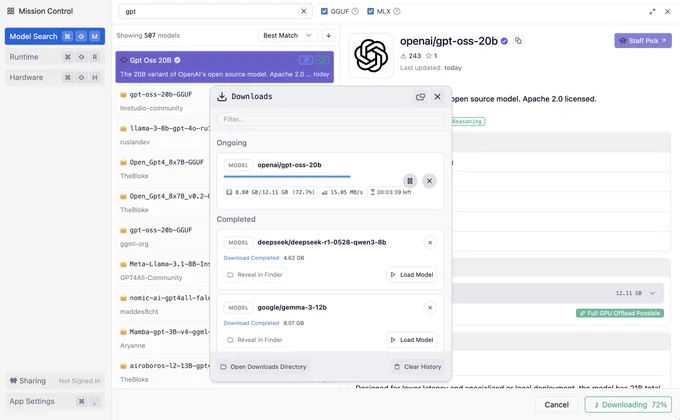
Task: Select the Mamba-gpt-3B-v4 result
Action: pyautogui.click(x=163, y=338)
